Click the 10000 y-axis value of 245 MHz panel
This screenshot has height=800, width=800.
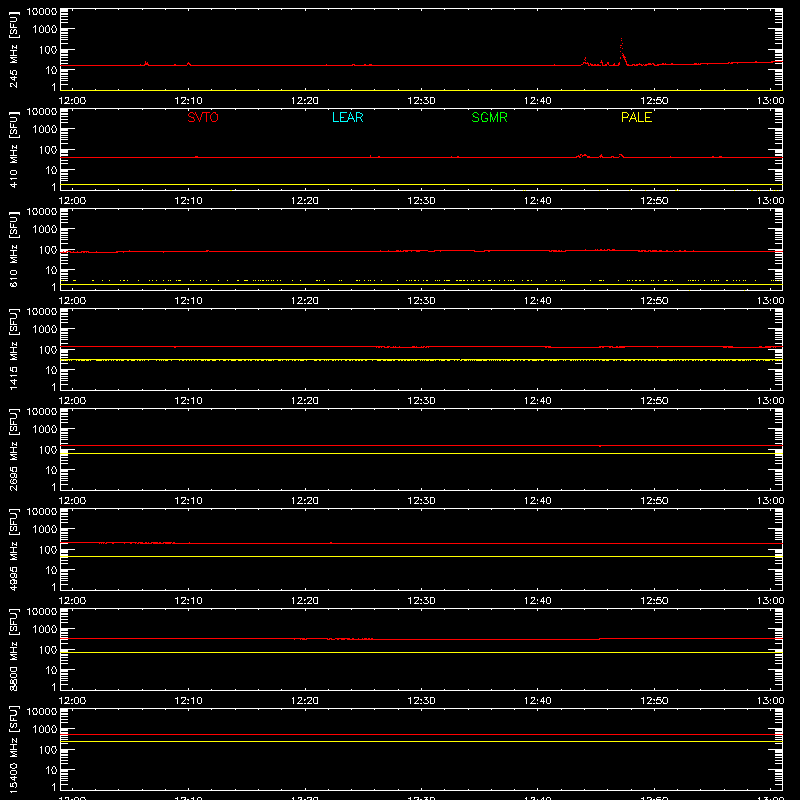point(42,12)
